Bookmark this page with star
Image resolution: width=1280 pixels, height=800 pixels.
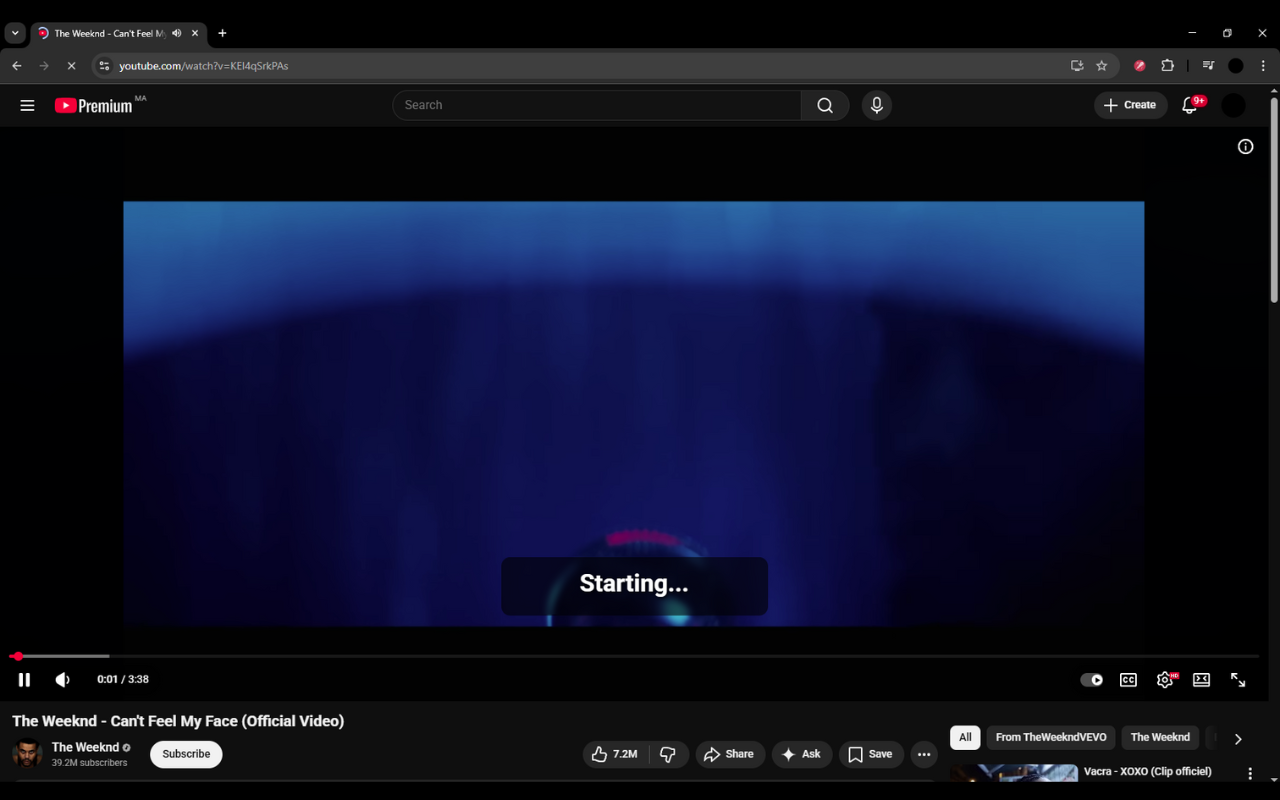point(1102,66)
